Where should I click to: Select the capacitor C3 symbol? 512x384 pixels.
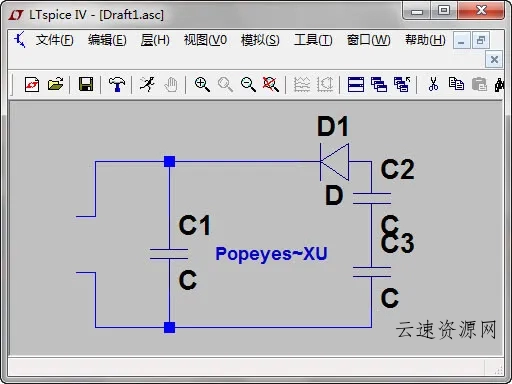[x=372, y=272]
